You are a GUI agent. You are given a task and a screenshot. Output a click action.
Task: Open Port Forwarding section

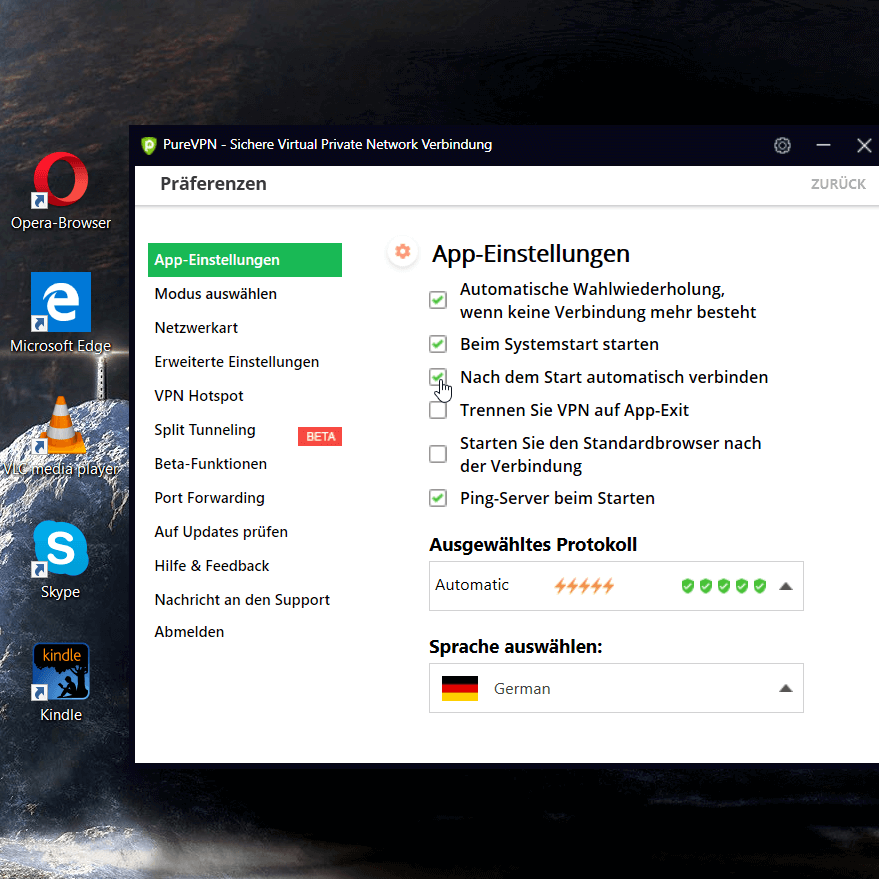[x=210, y=498]
